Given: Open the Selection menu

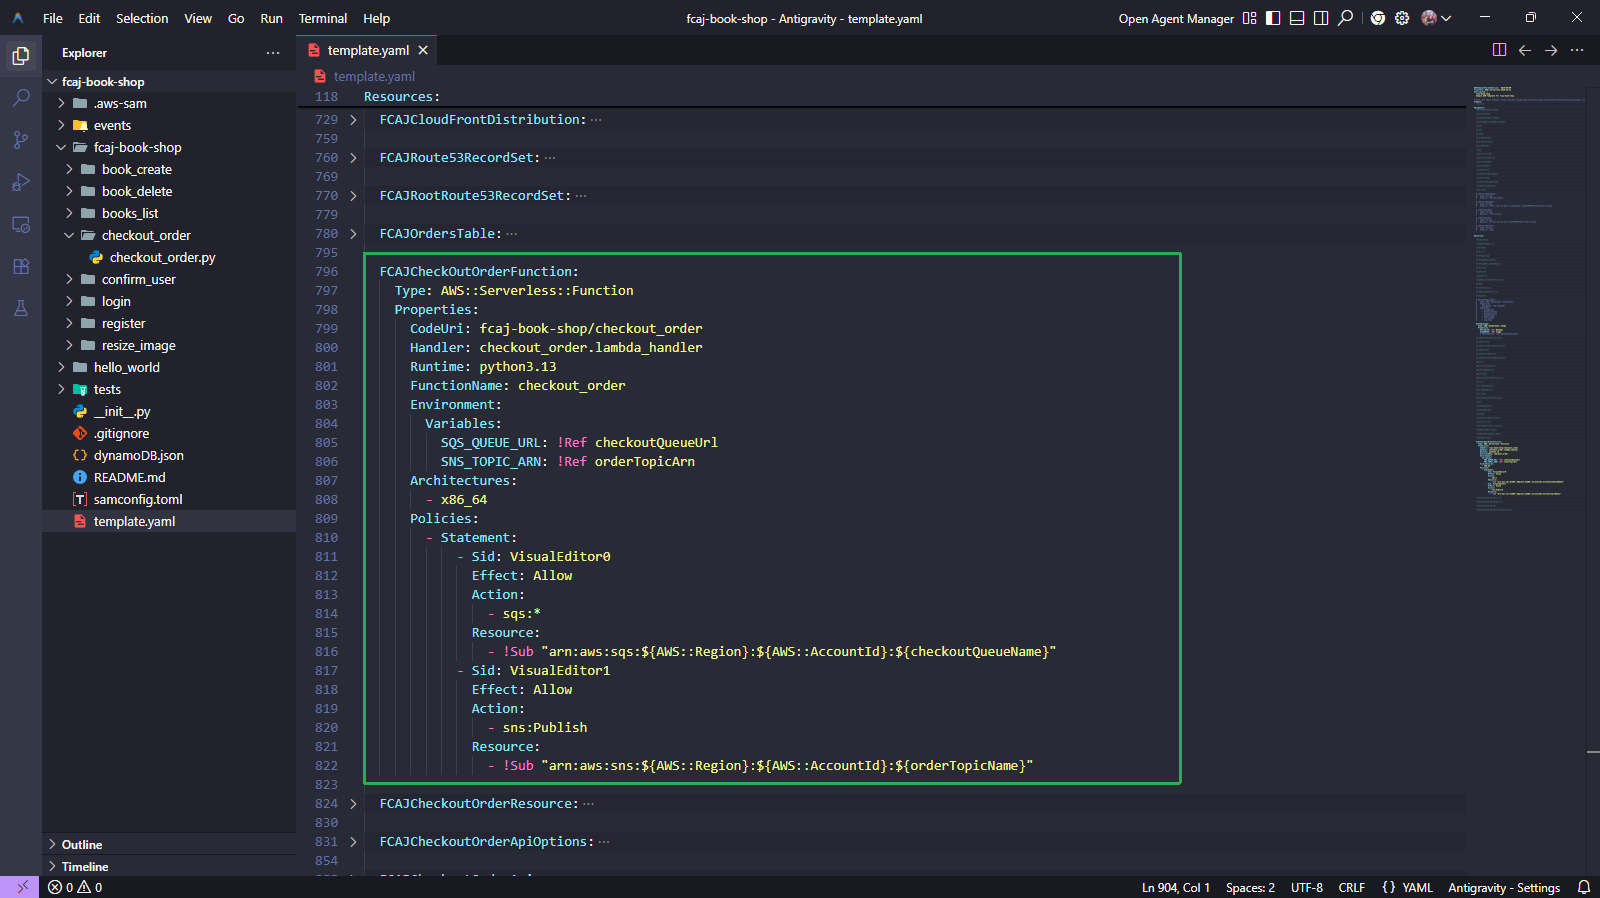Looking at the screenshot, I should pyautogui.click(x=142, y=18).
